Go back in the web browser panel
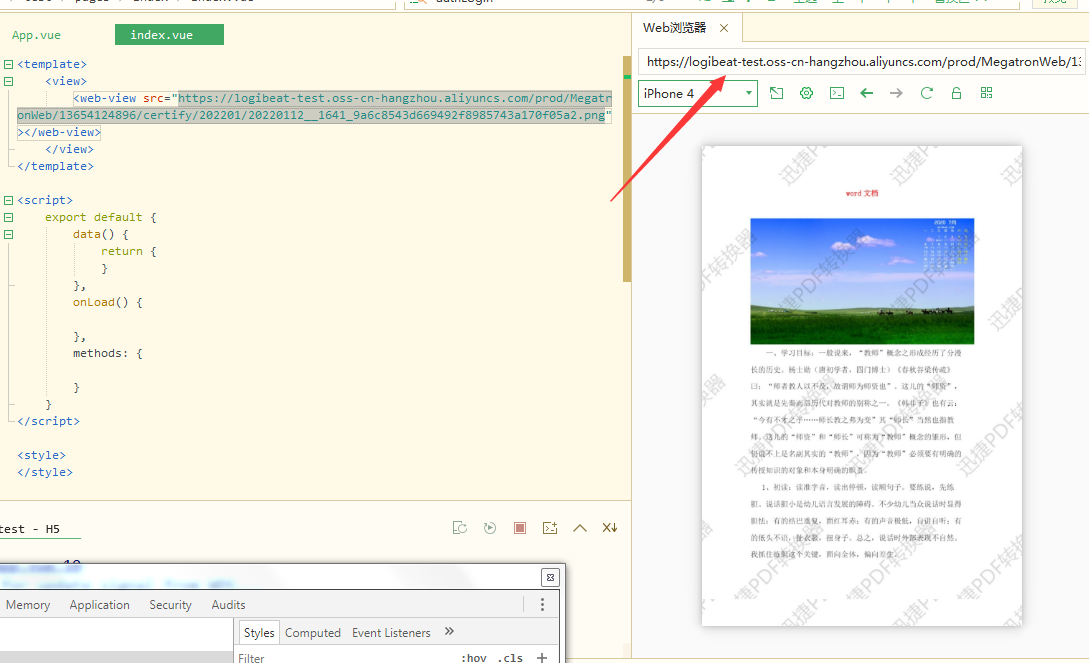This screenshot has width=1089, height=663. (x=867, y=93)
